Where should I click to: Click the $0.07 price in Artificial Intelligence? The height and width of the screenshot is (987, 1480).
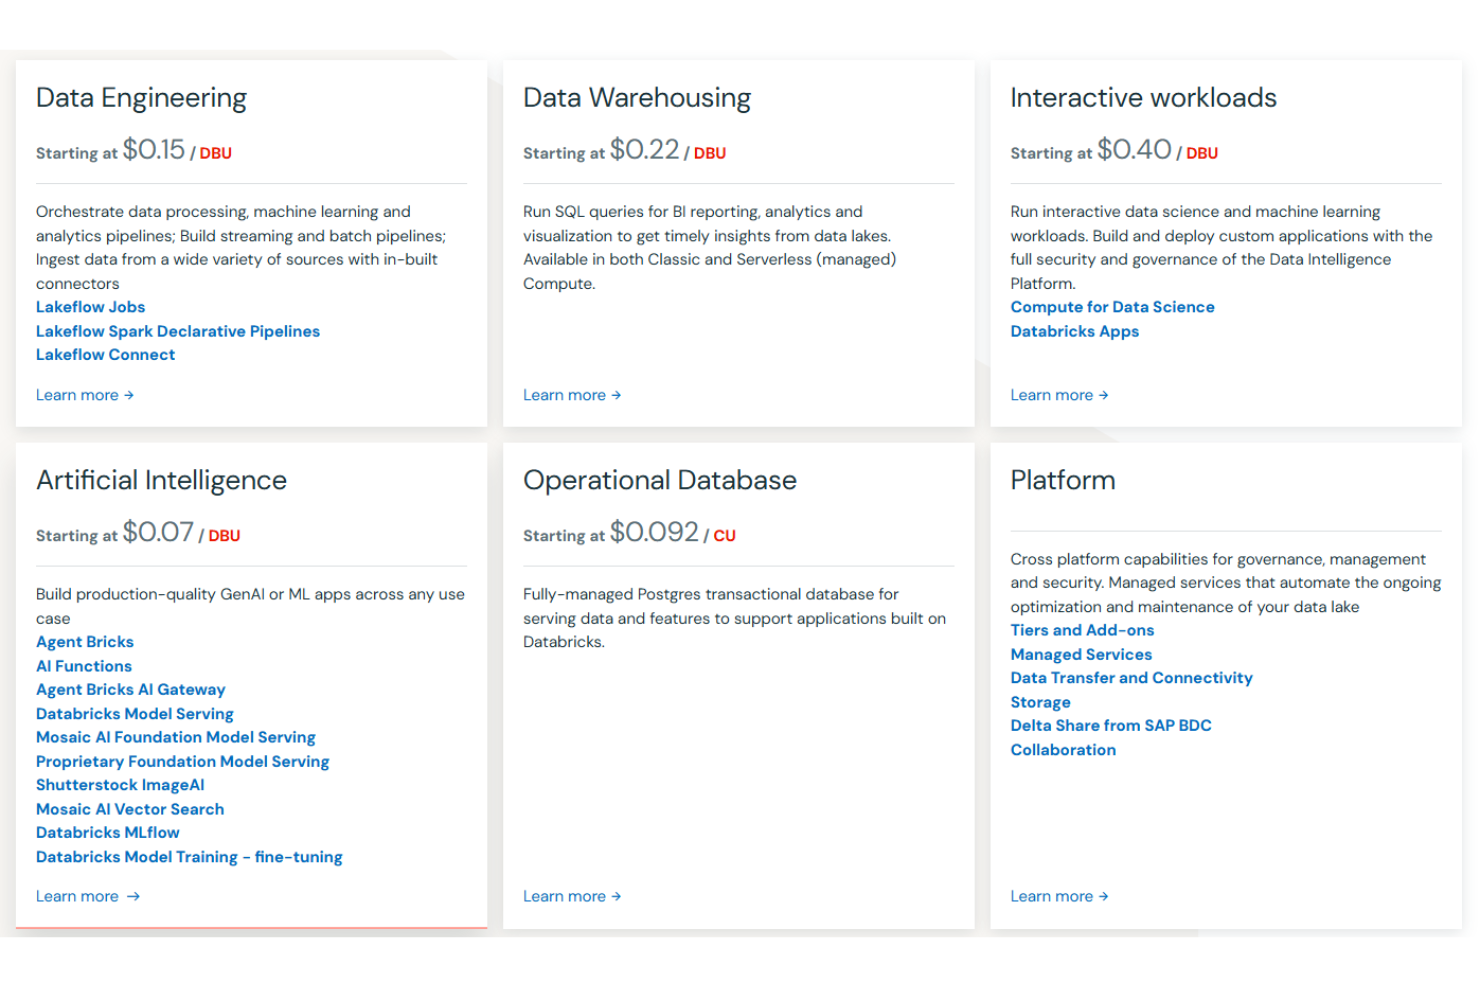tap(158, 533)
